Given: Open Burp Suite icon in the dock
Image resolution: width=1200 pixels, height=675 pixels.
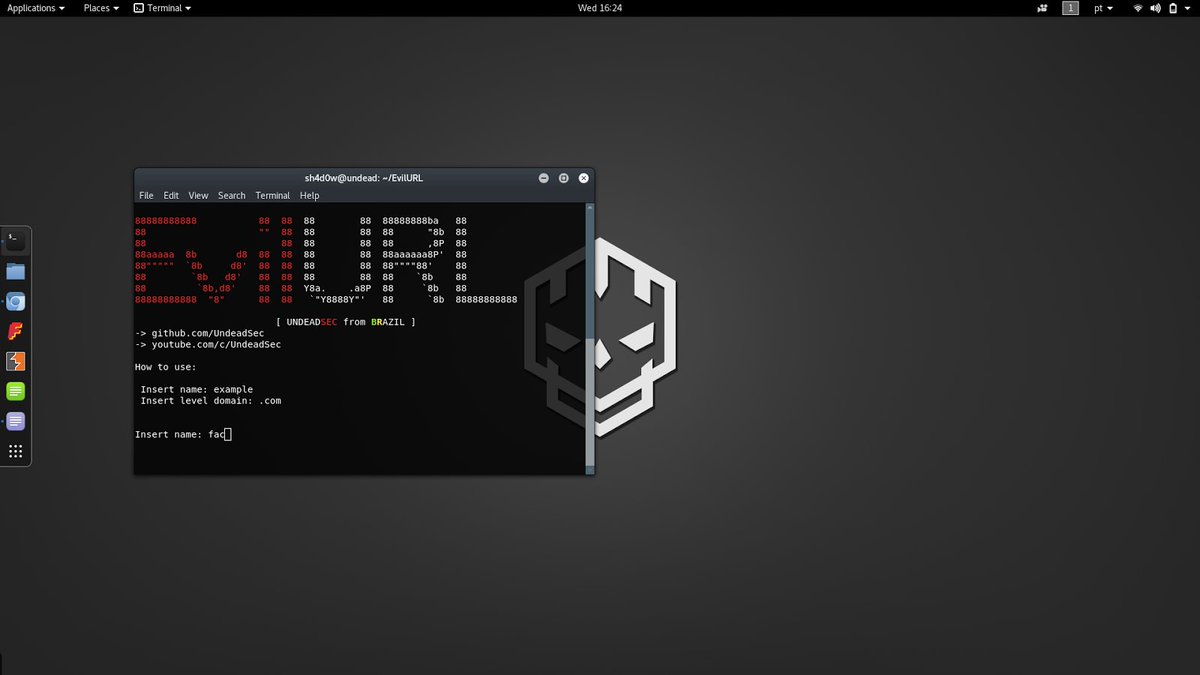Looking at the screenshot, I should (x=15, y=361).
